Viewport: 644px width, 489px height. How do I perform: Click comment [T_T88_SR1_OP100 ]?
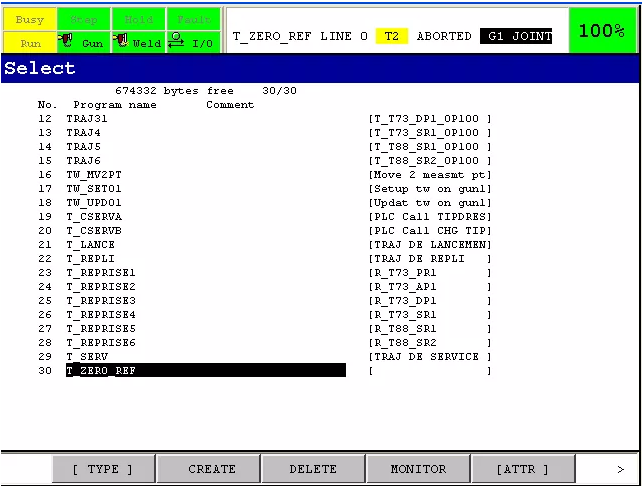(430, 147)
